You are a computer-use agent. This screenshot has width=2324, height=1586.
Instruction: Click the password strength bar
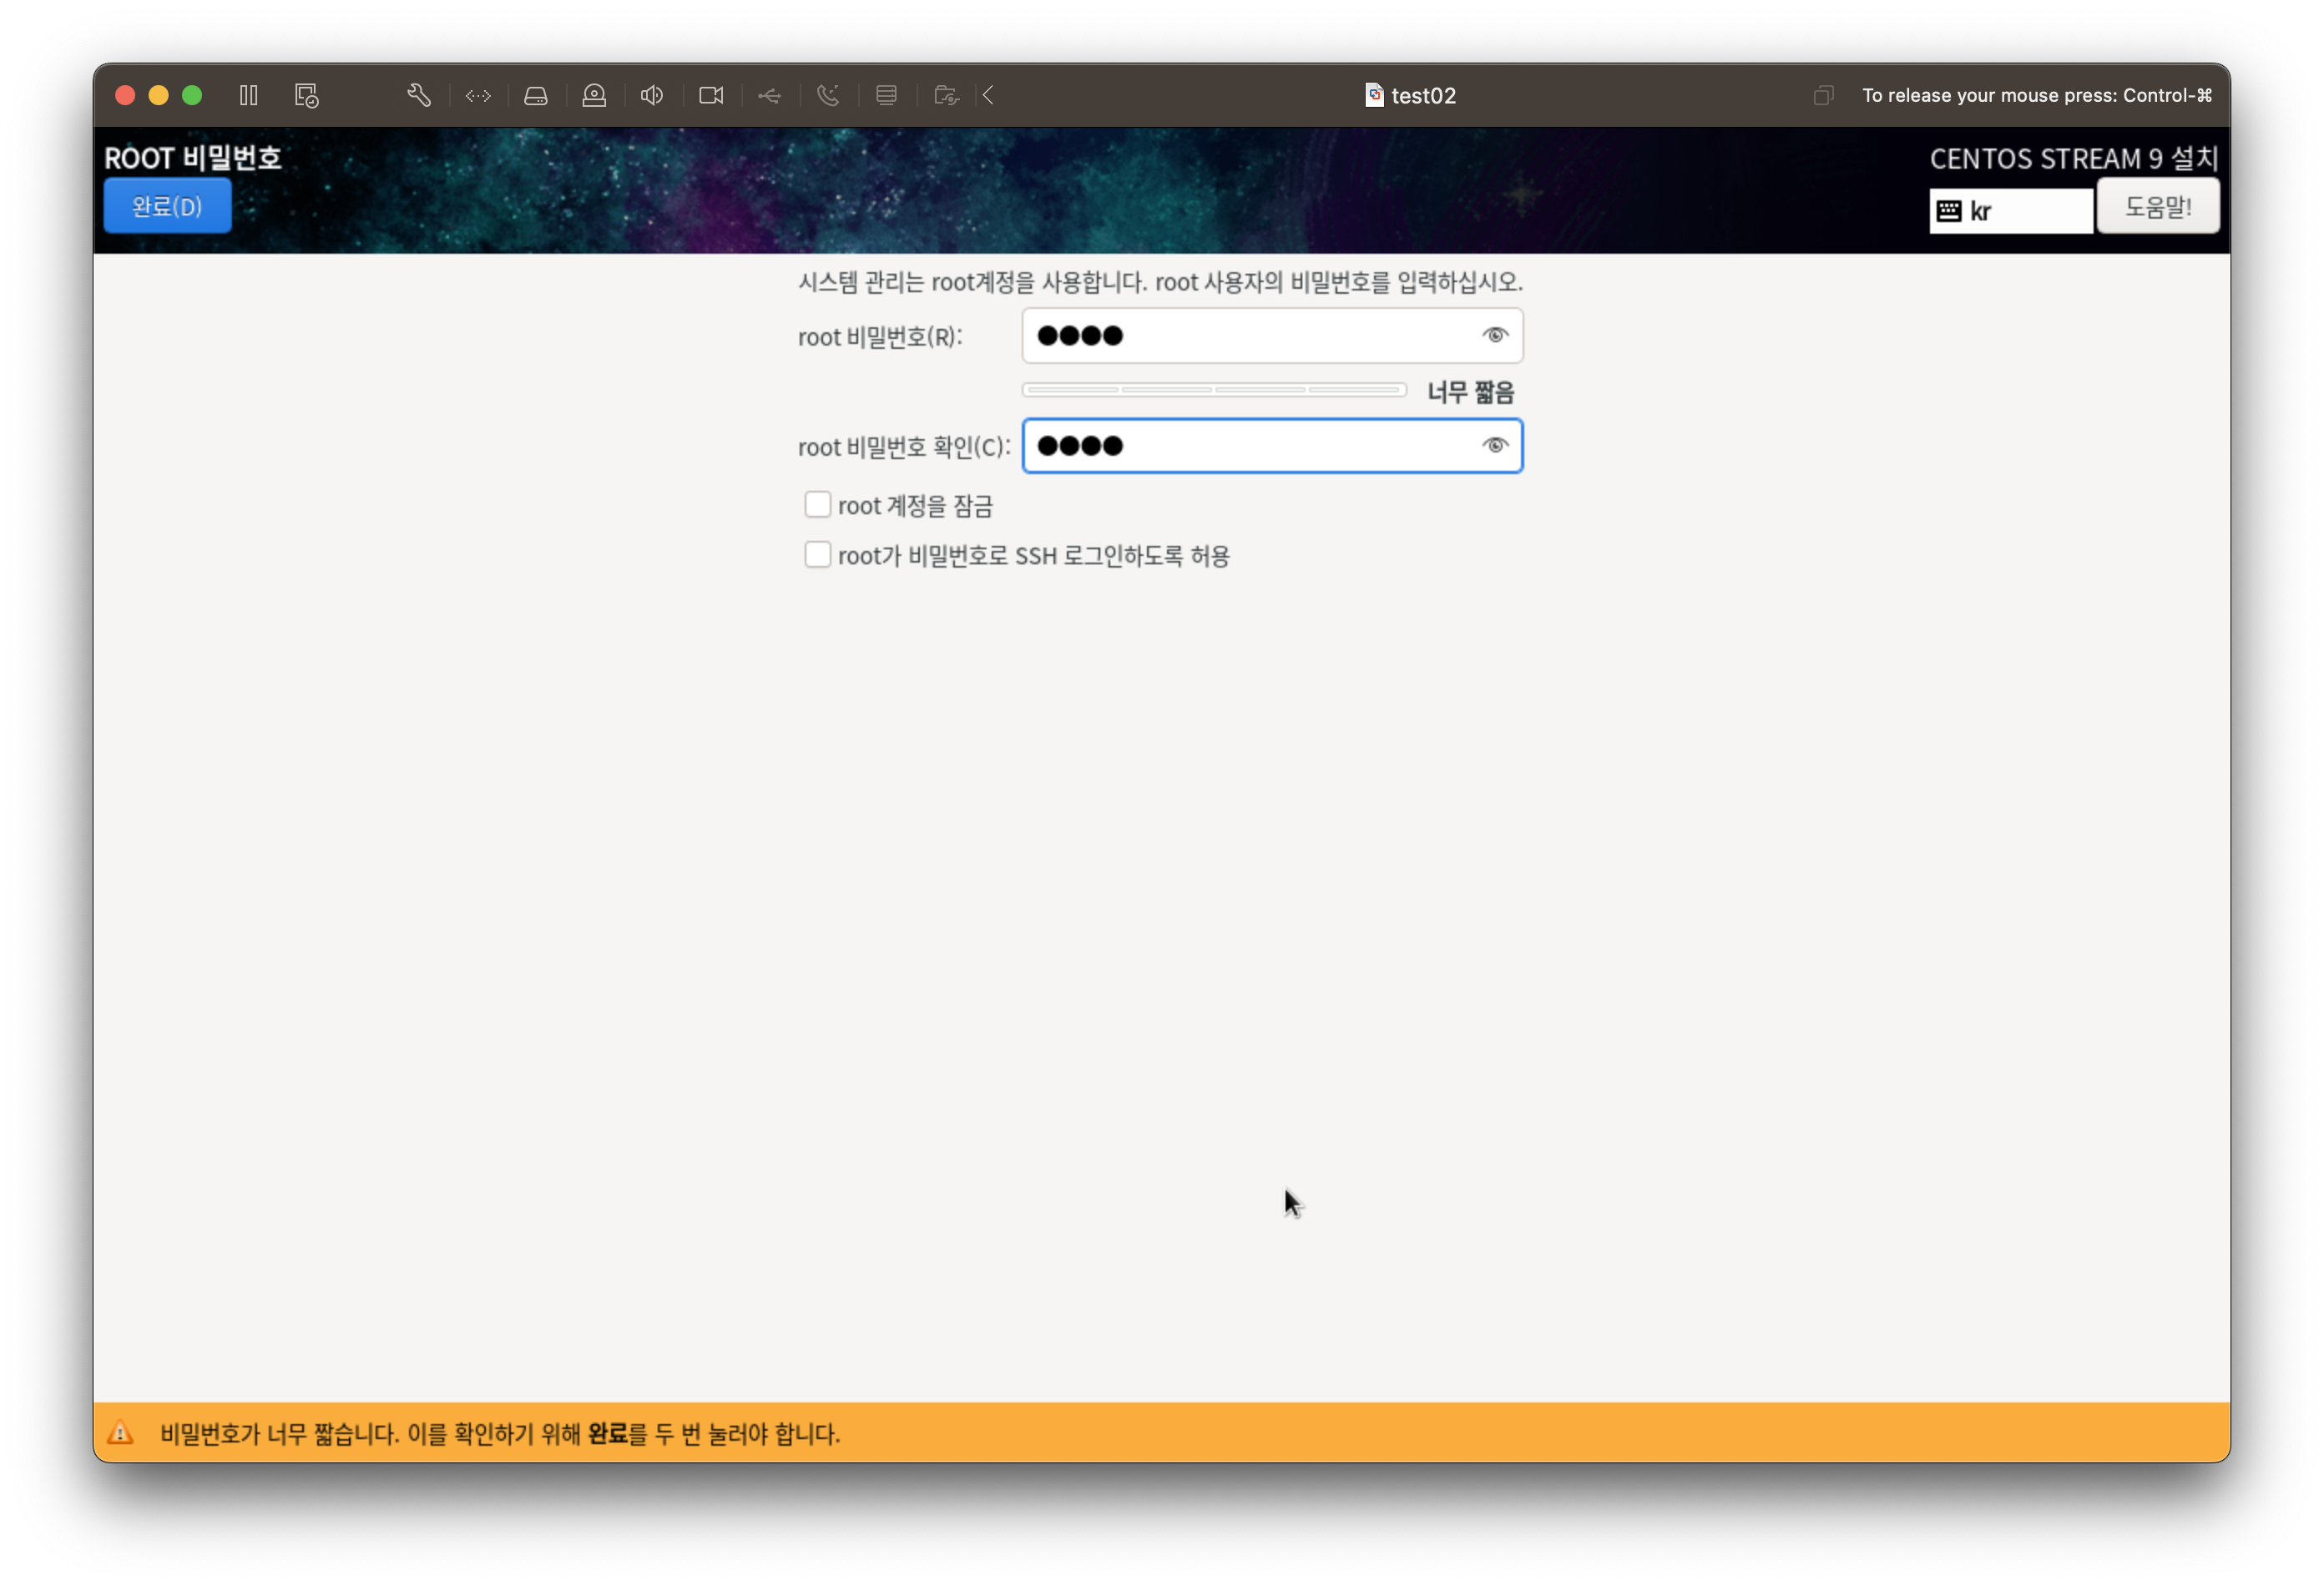pos(1213,390)
